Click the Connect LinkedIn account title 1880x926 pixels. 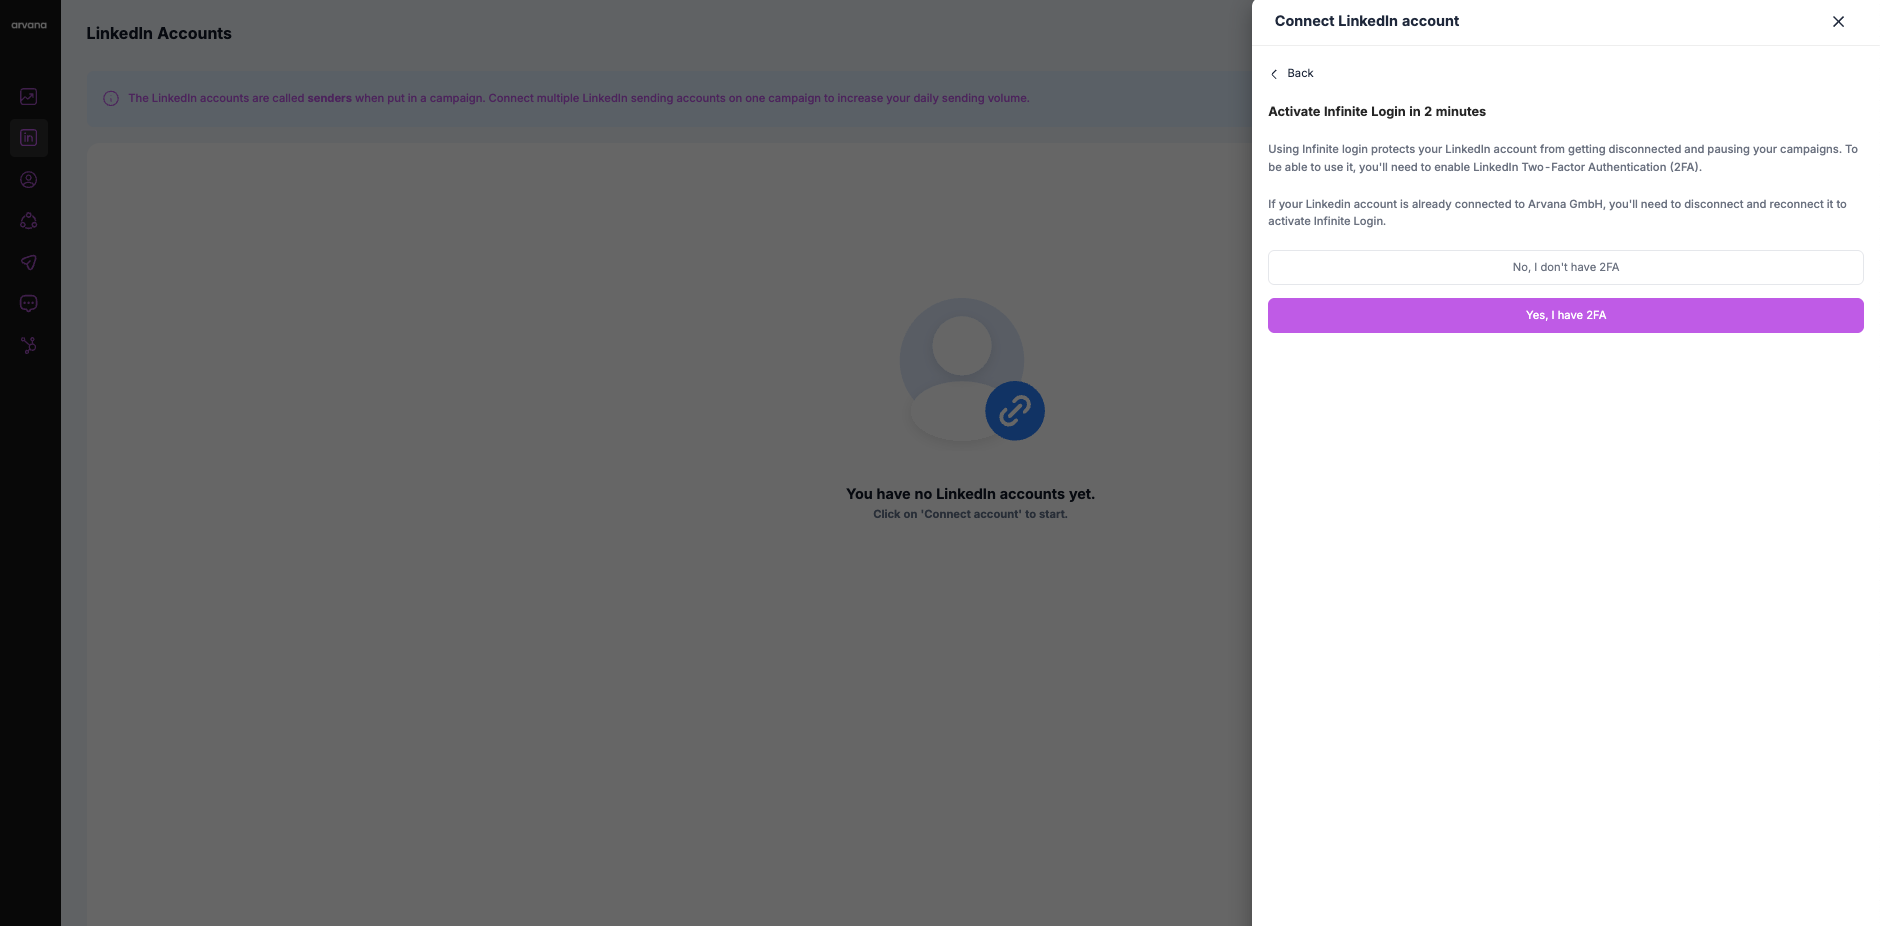(x=1366, y=21)
